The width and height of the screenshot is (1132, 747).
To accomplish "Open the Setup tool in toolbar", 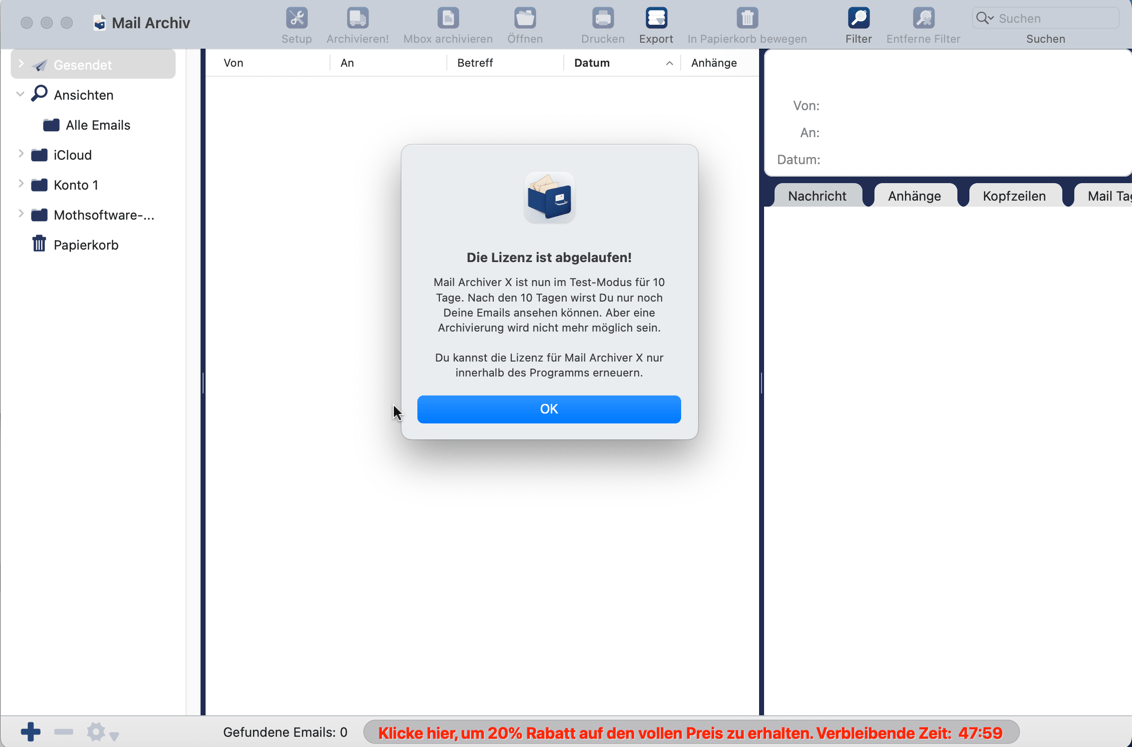I will 296,19.
